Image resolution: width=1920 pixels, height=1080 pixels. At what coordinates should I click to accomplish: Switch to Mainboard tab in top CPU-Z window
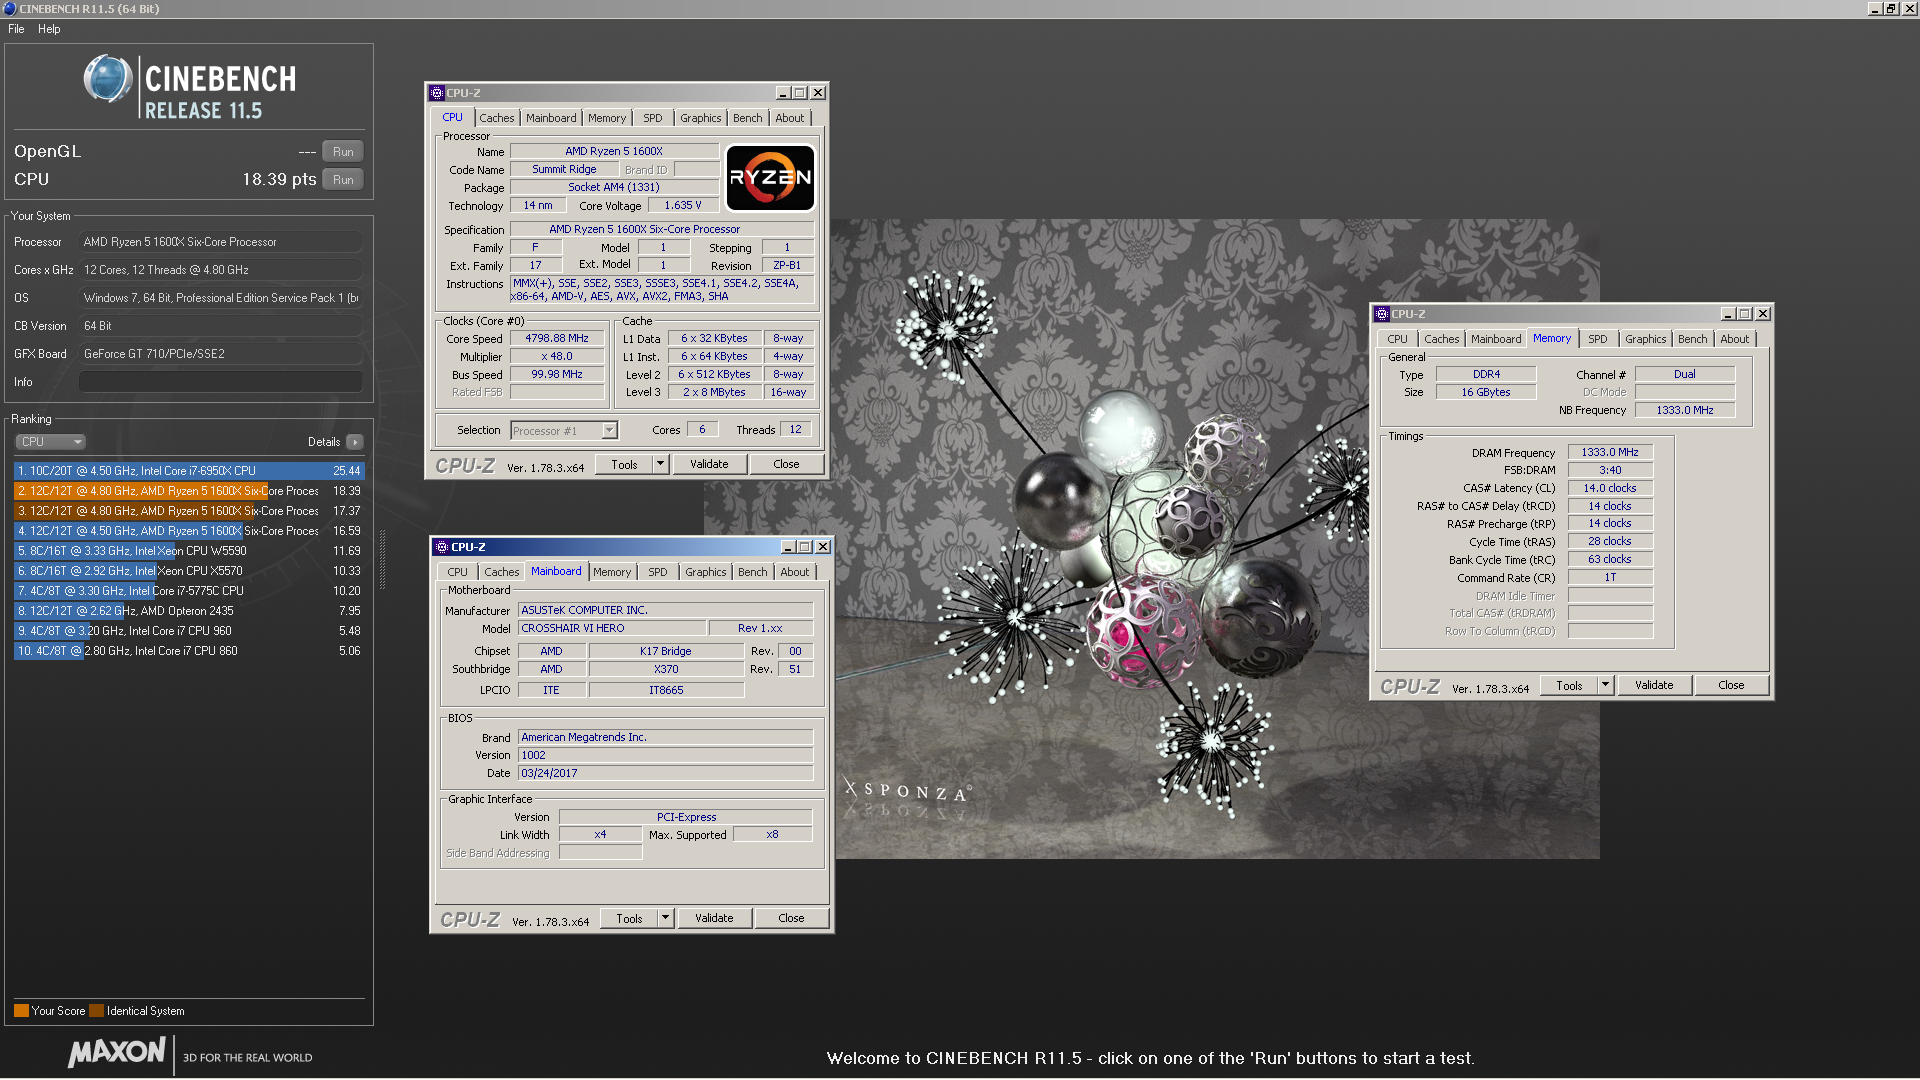551,118
